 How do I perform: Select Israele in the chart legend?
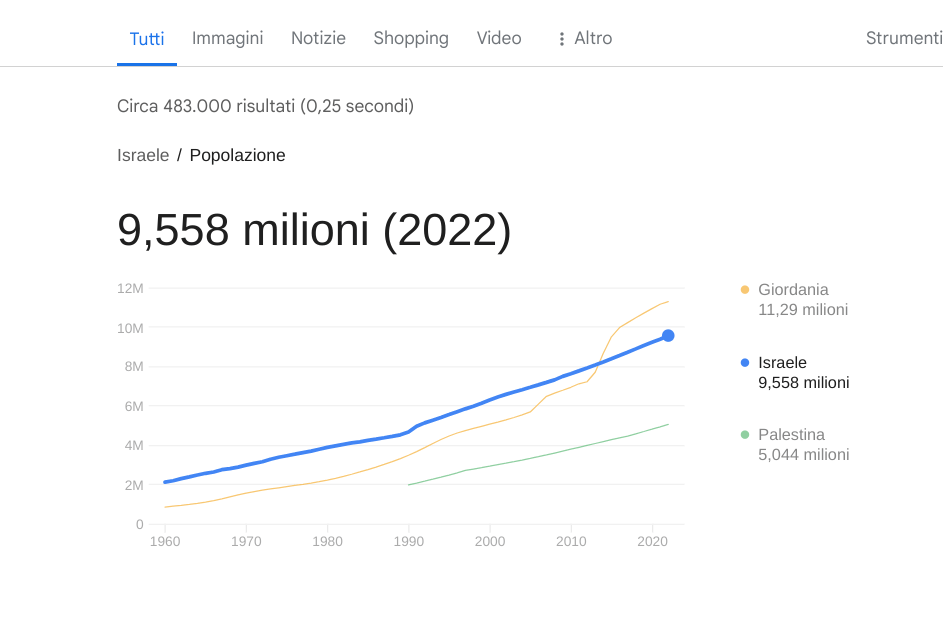(x=782, y=362)
